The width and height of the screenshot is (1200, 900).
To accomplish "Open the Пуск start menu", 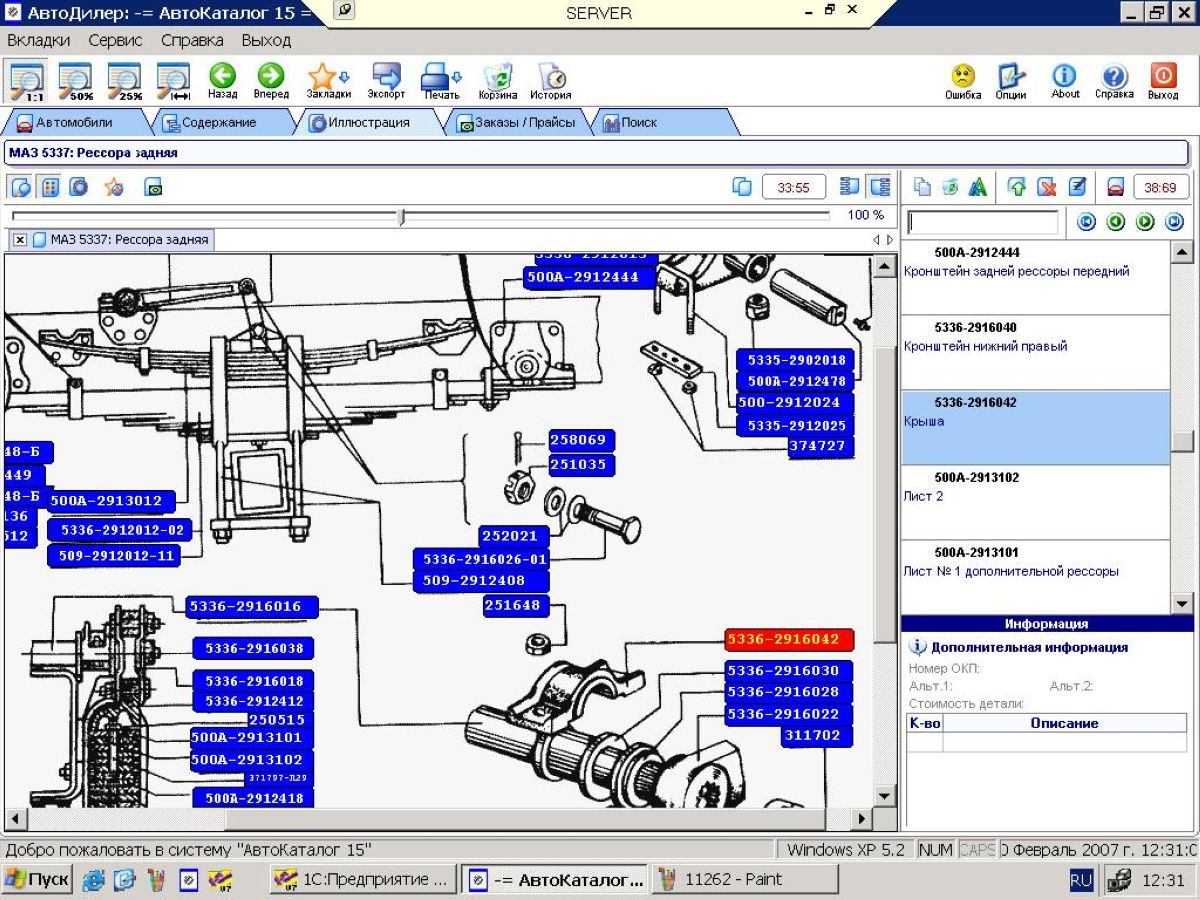I will point(37,880).
